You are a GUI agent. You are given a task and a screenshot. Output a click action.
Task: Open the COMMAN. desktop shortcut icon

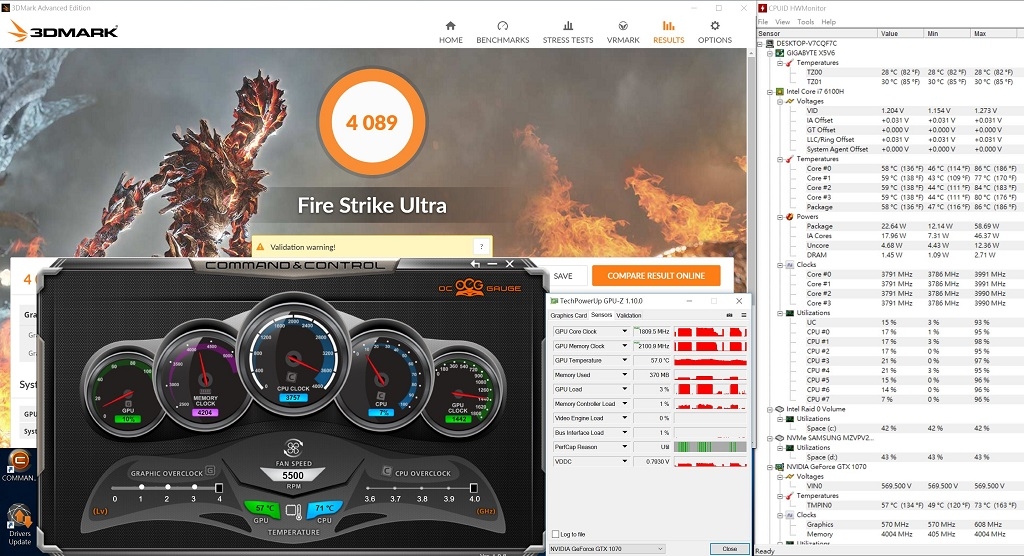pos(19,461)
